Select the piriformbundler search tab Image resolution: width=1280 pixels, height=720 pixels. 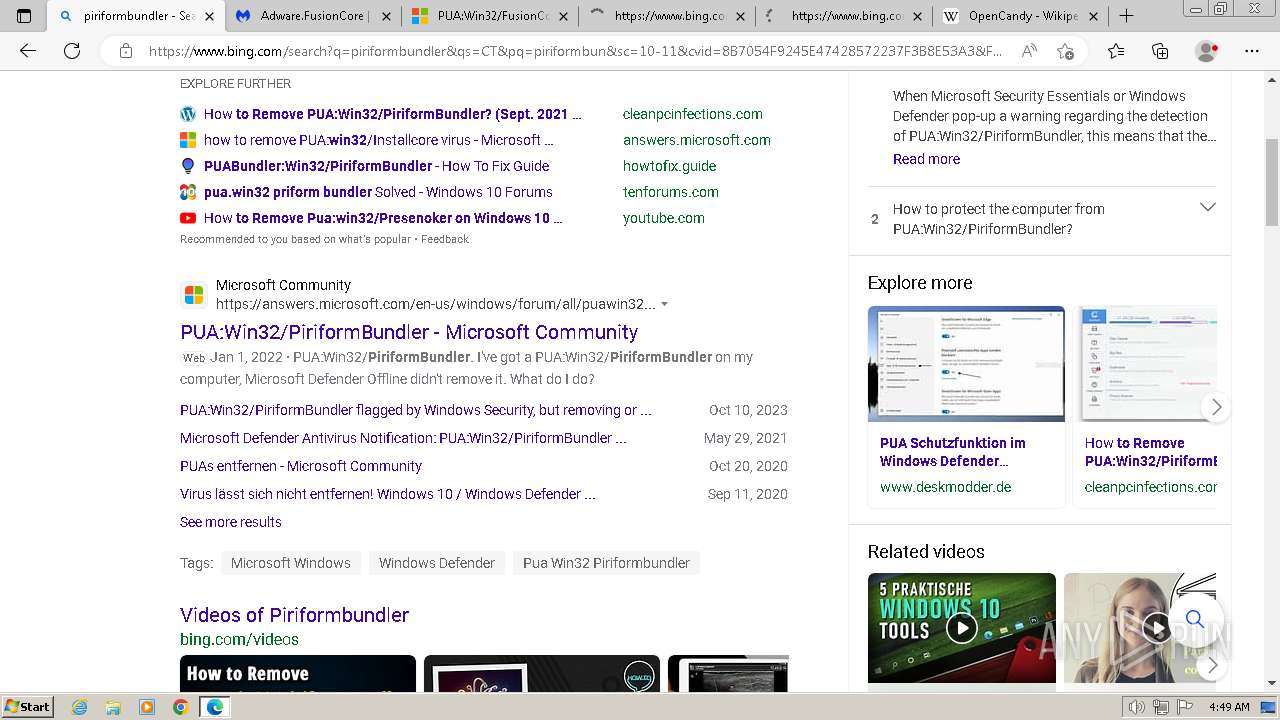[138, 16]
